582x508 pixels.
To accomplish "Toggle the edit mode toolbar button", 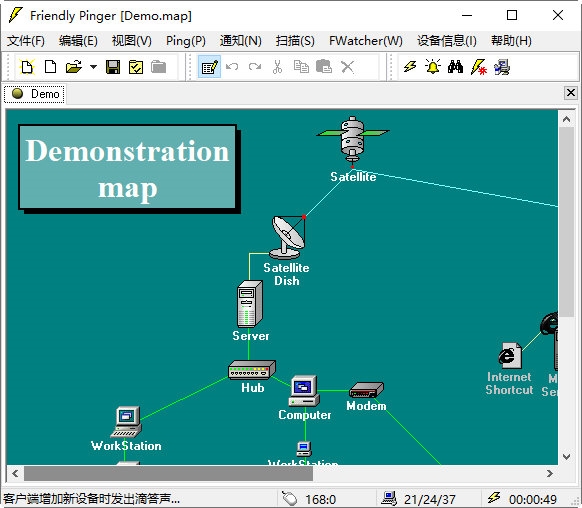I will tap(209, 67).
